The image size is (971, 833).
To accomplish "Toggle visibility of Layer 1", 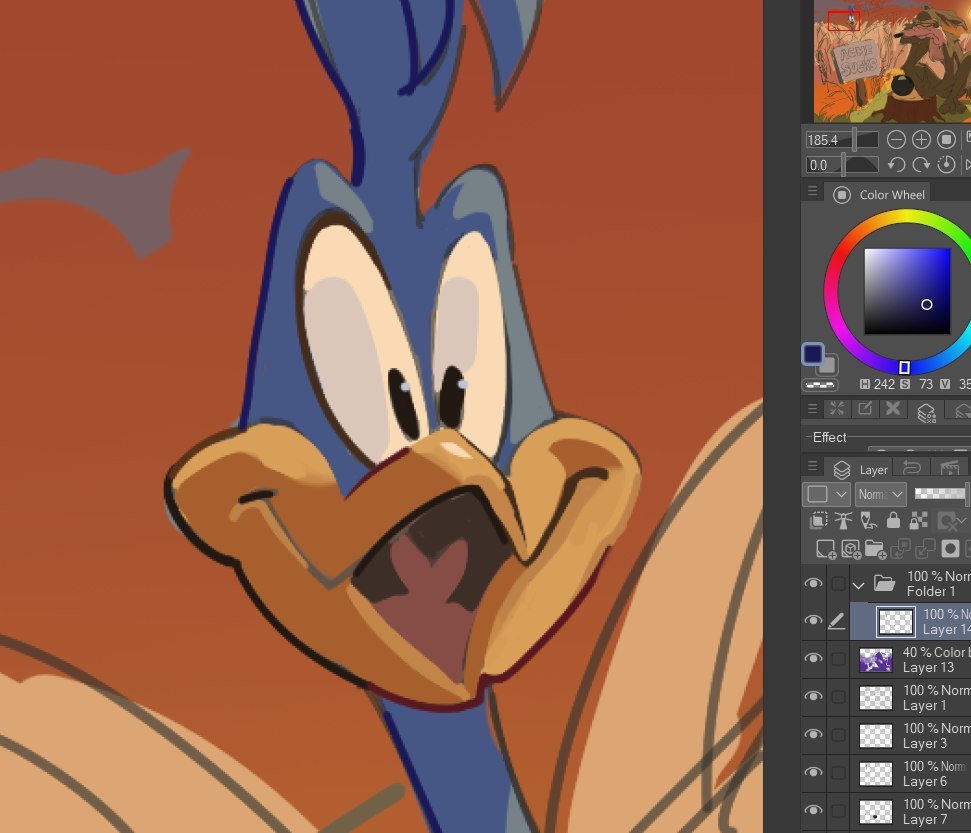I will [814, 697].
